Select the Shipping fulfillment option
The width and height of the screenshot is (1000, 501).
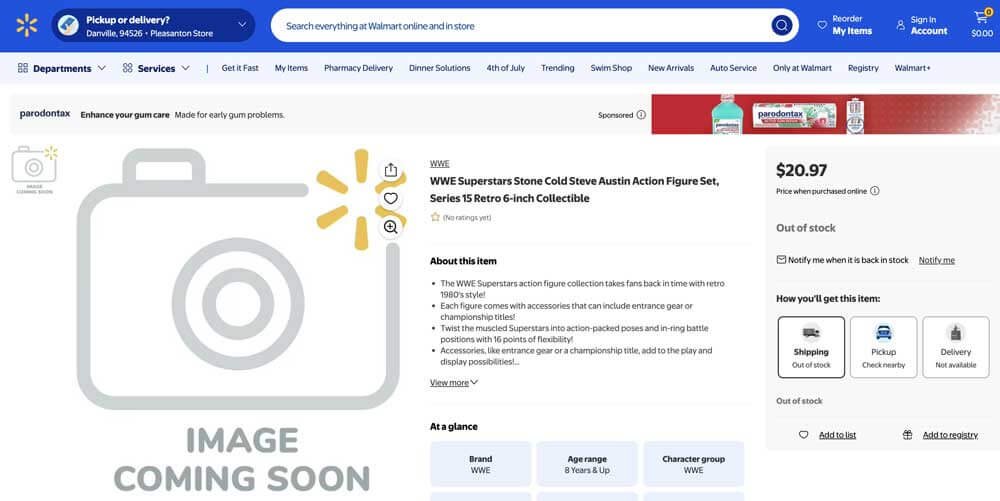point(811,347)
